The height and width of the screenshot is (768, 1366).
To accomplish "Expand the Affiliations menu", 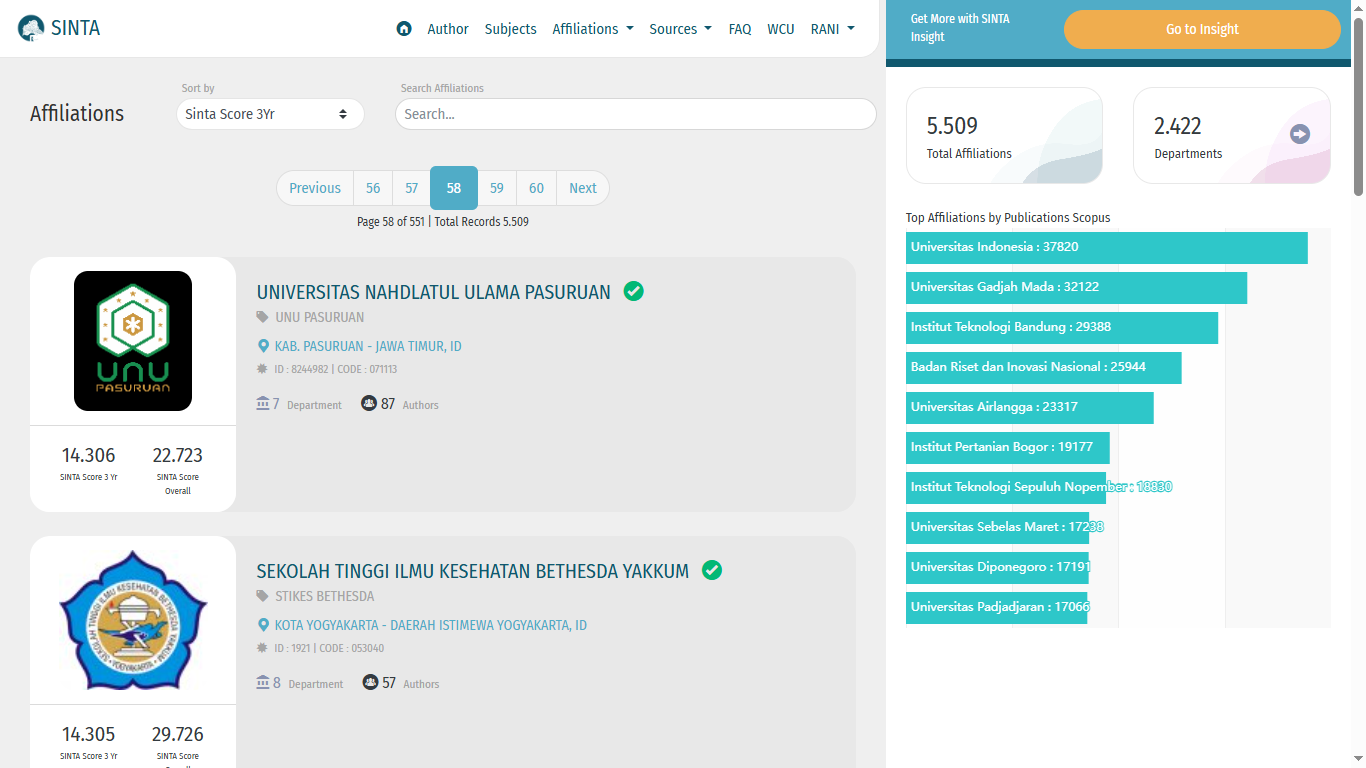I will pyautogui.click(x=593, y=29).
